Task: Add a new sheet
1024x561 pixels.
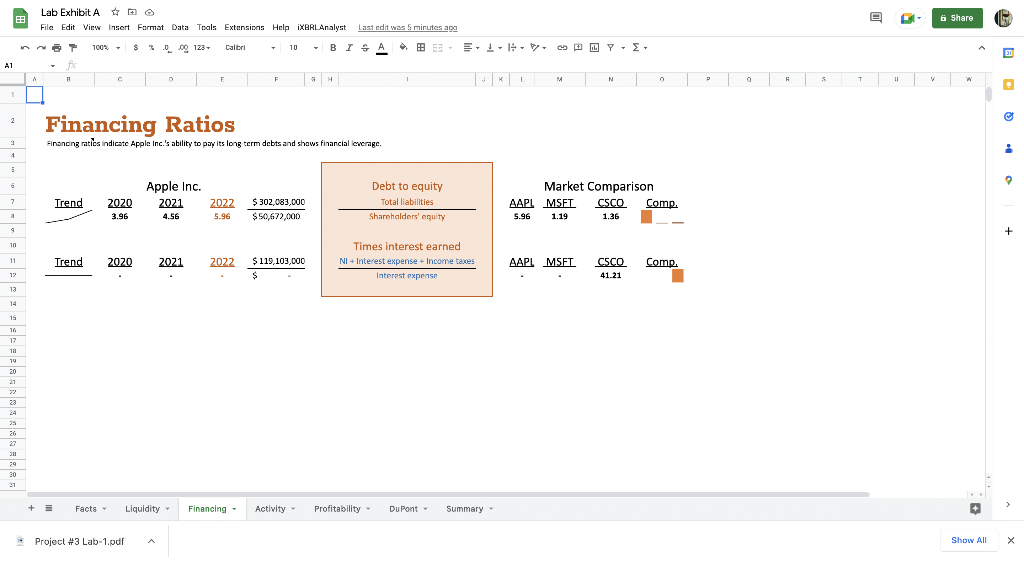Action: tap(31, 508)
